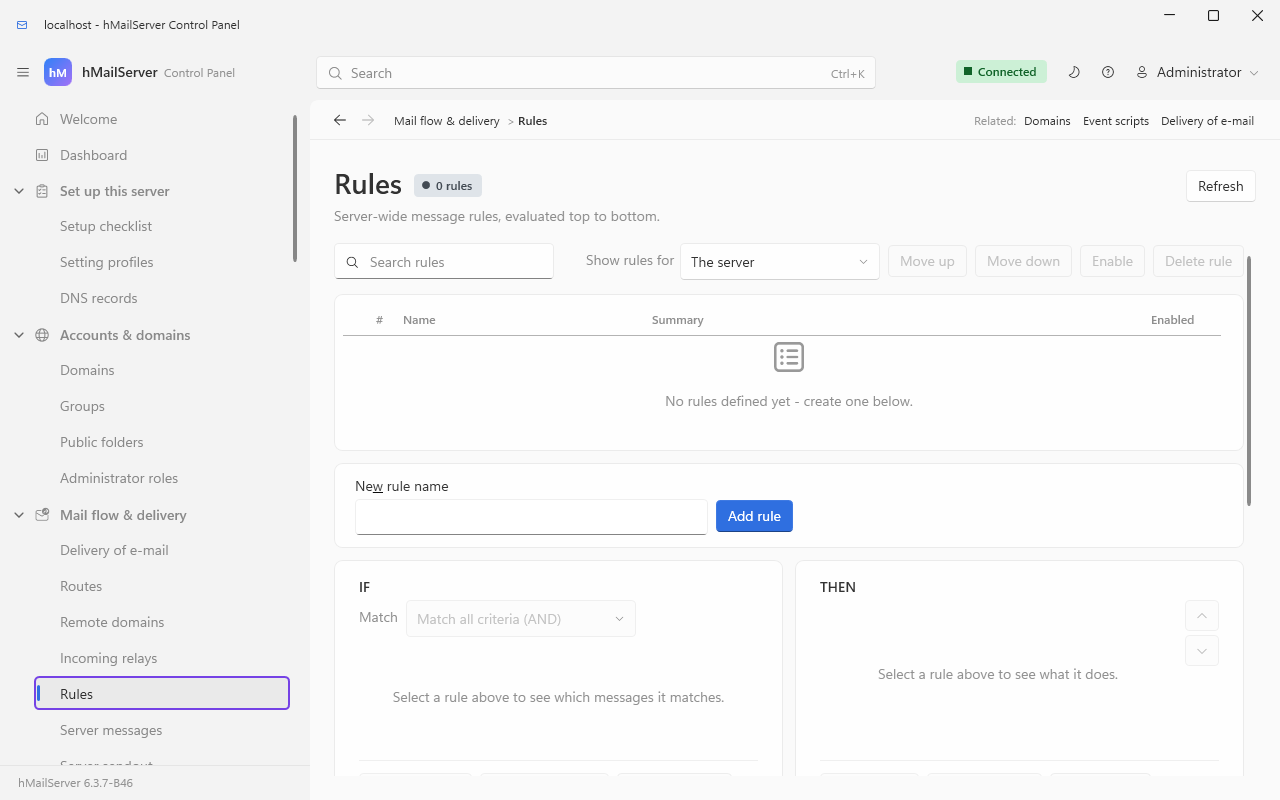Click the Delete rule button

click(1198, 262)
